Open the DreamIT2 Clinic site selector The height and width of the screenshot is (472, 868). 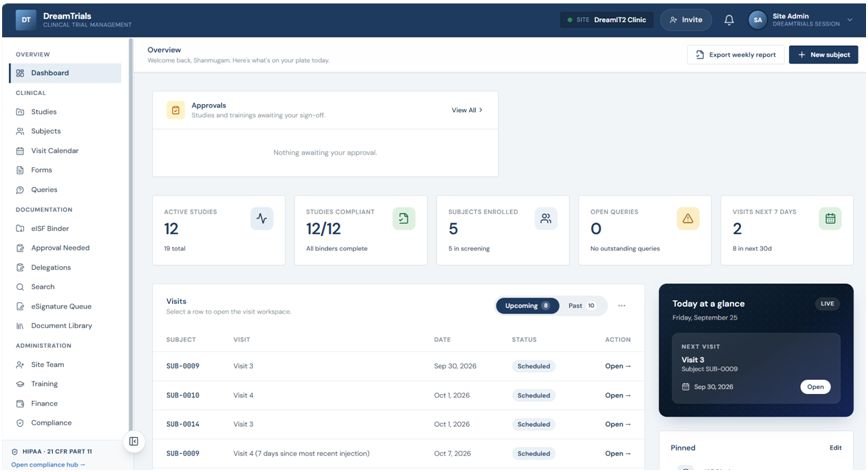pyautogui.click(x=607, y=20)
